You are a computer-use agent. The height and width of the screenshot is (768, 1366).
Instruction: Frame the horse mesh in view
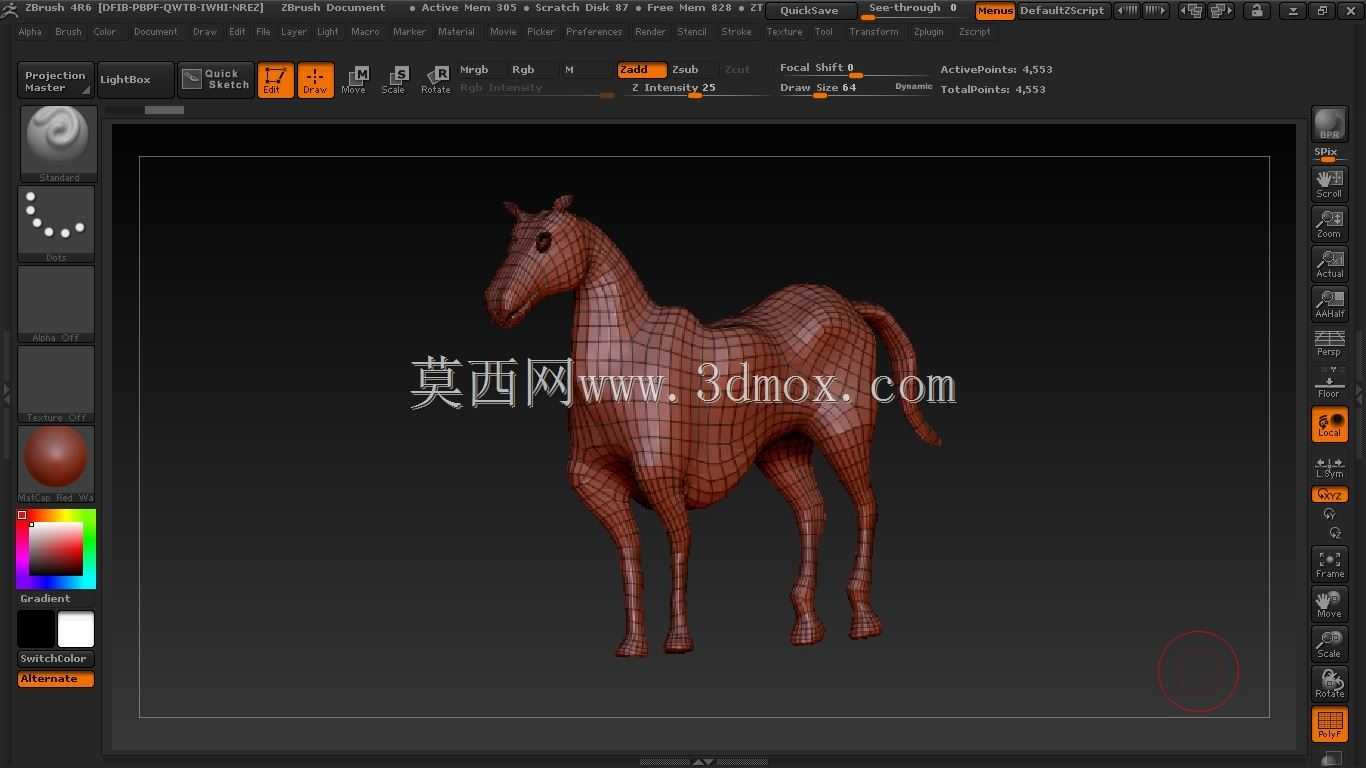pyautogui.click(x=1329, y=564)
